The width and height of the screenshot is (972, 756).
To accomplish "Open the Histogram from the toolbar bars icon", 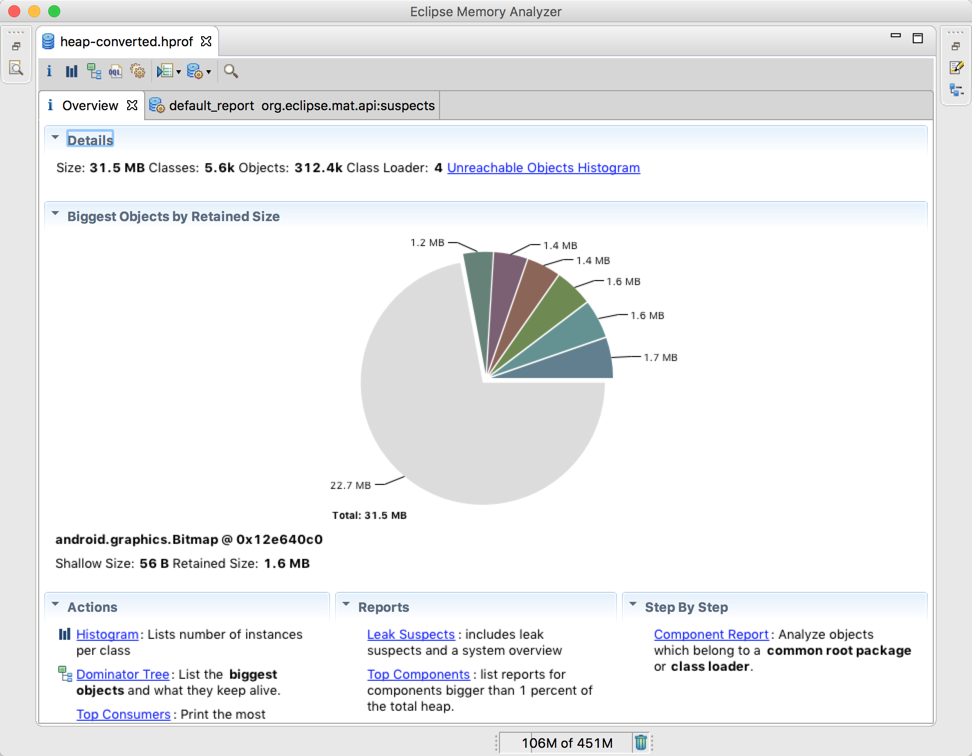I will [71, 71].
